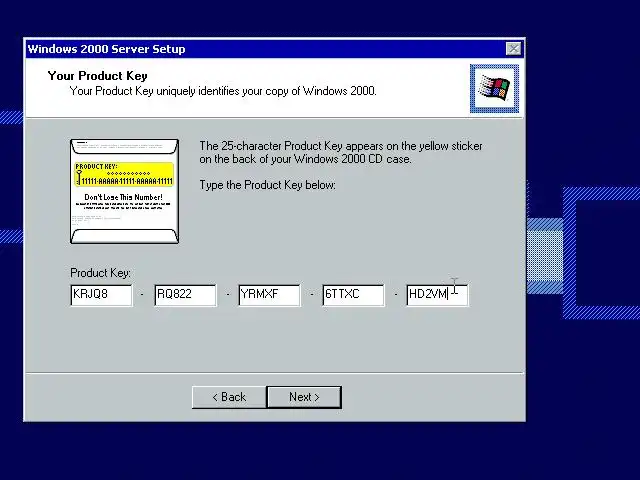Go back with the Back button
Screen dimensions: 640x480
pyautogui.click(x=229, y=397)
